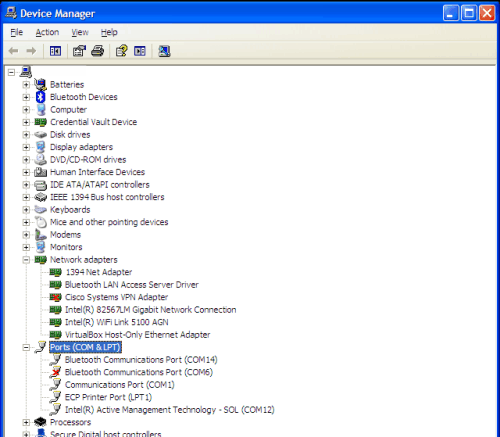Toggle the console tree pane icon

pyautogui.click(x=55, y=51)
